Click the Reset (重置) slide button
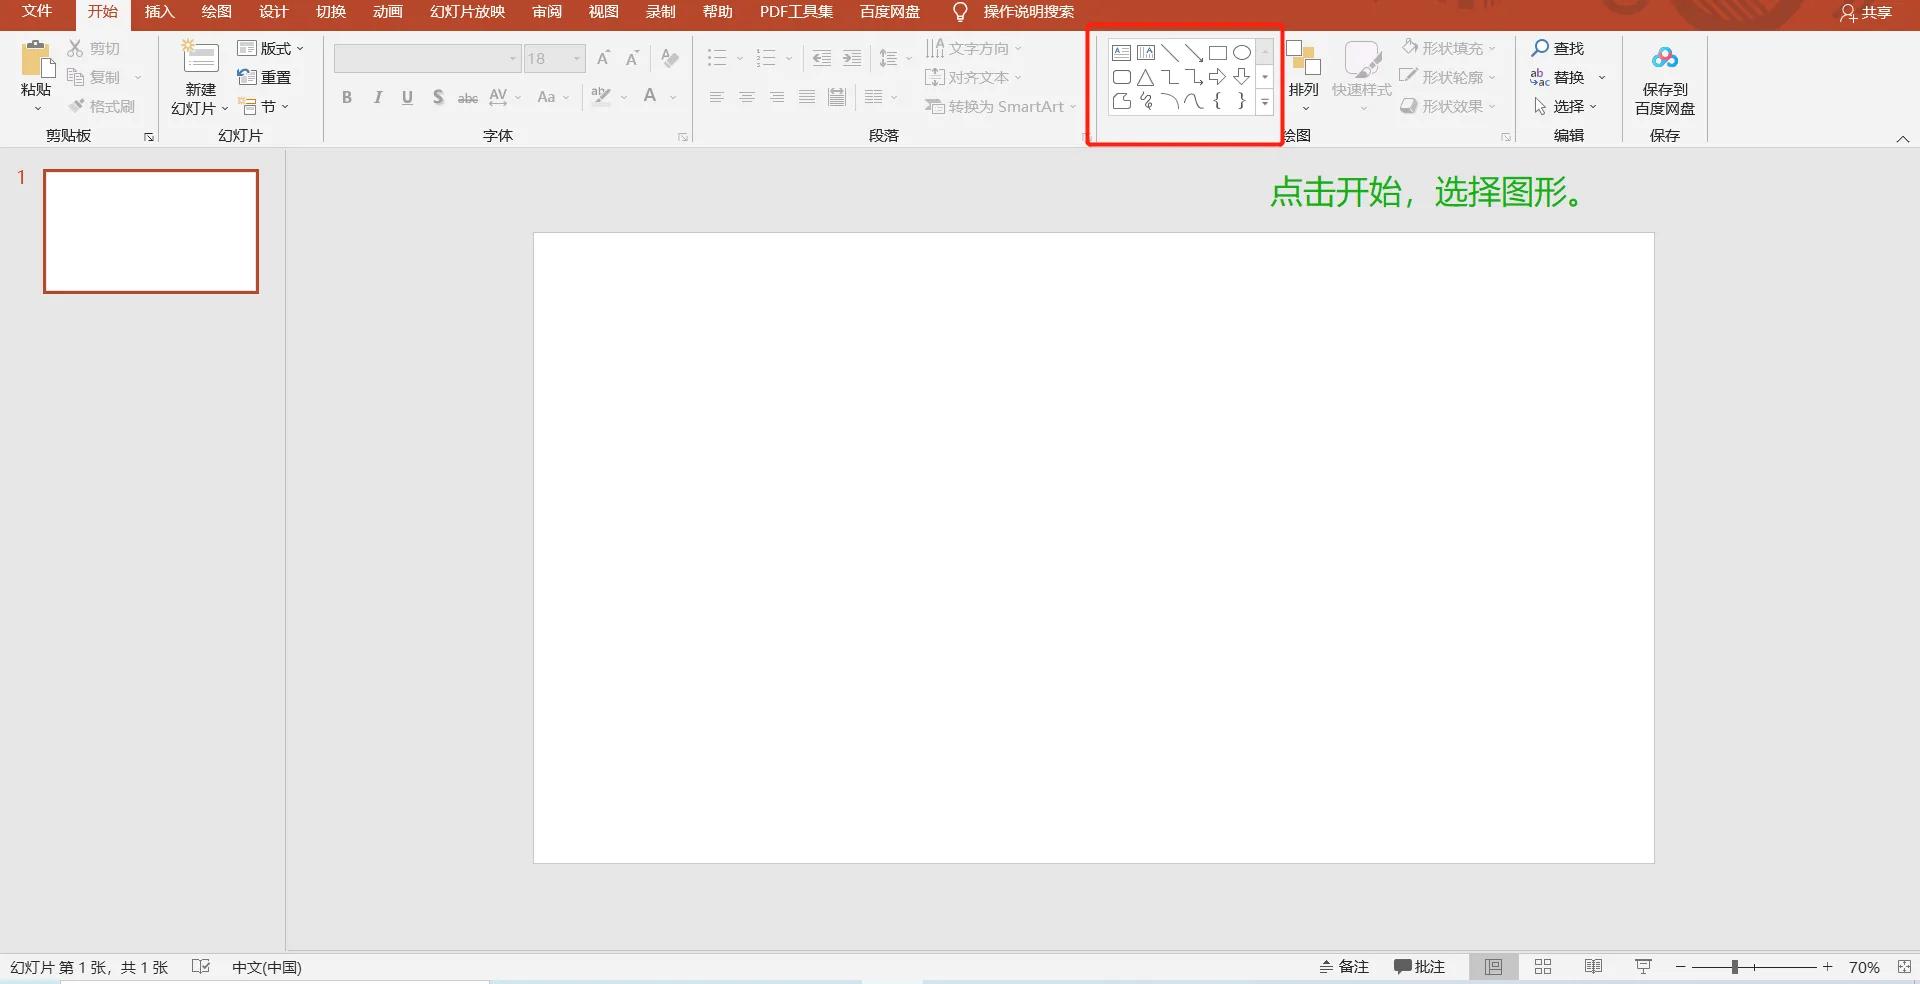 pyautogui.click(x=265, y=77)
